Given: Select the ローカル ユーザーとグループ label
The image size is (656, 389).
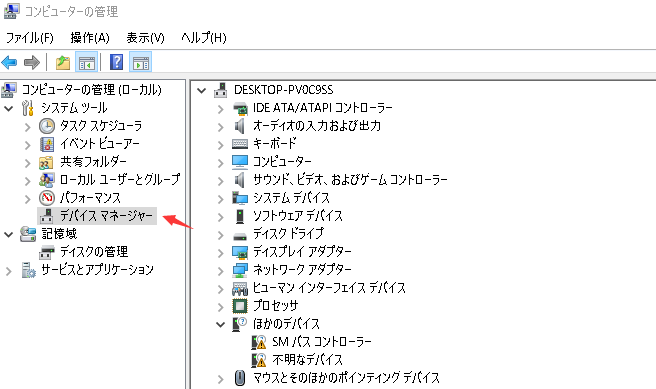Looking at the screenshot, I should (120, 180).
